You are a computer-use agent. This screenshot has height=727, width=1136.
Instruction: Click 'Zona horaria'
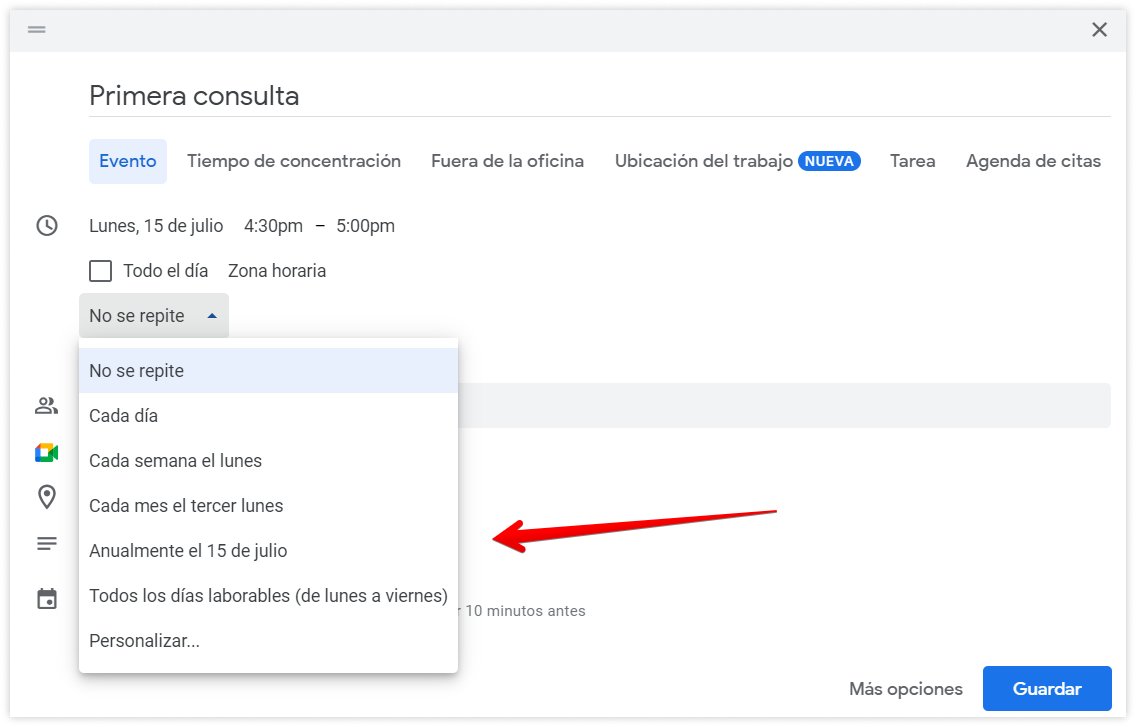(277, 271)
